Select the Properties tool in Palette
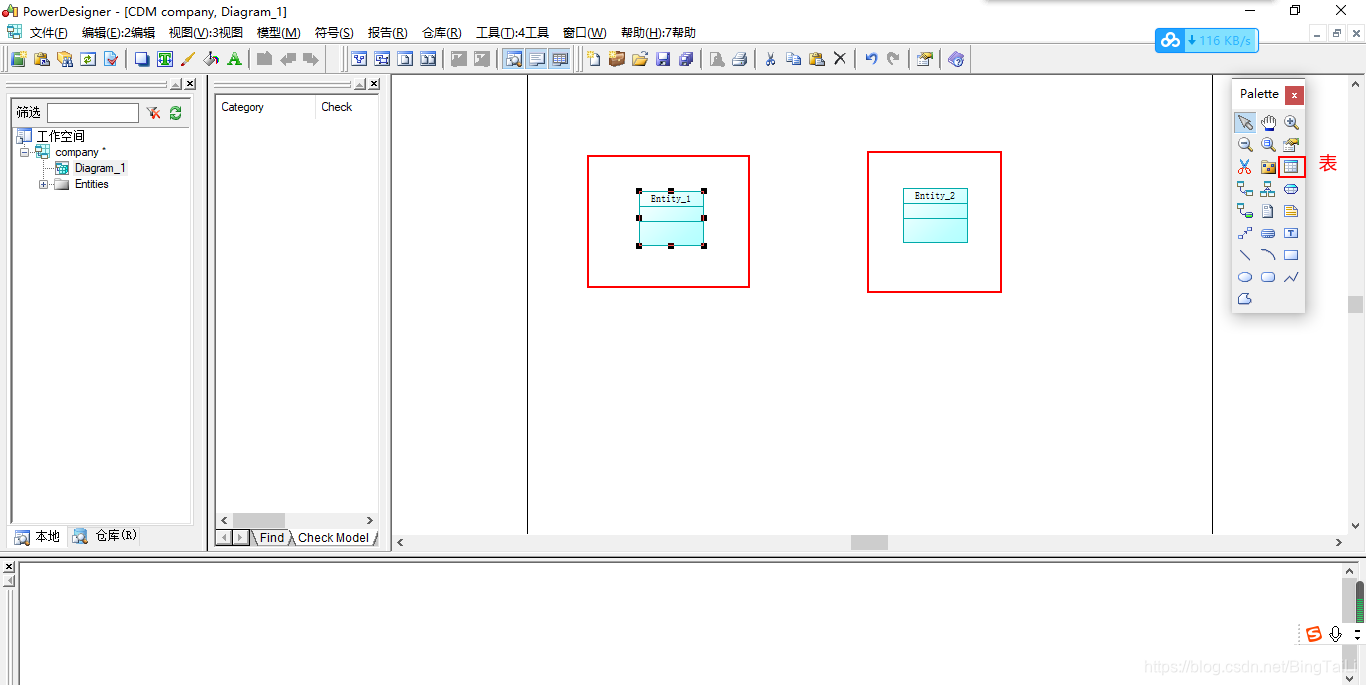The width and height of the screenshot is (1366, 685). pyautogui.click(x=1291, y=145)
